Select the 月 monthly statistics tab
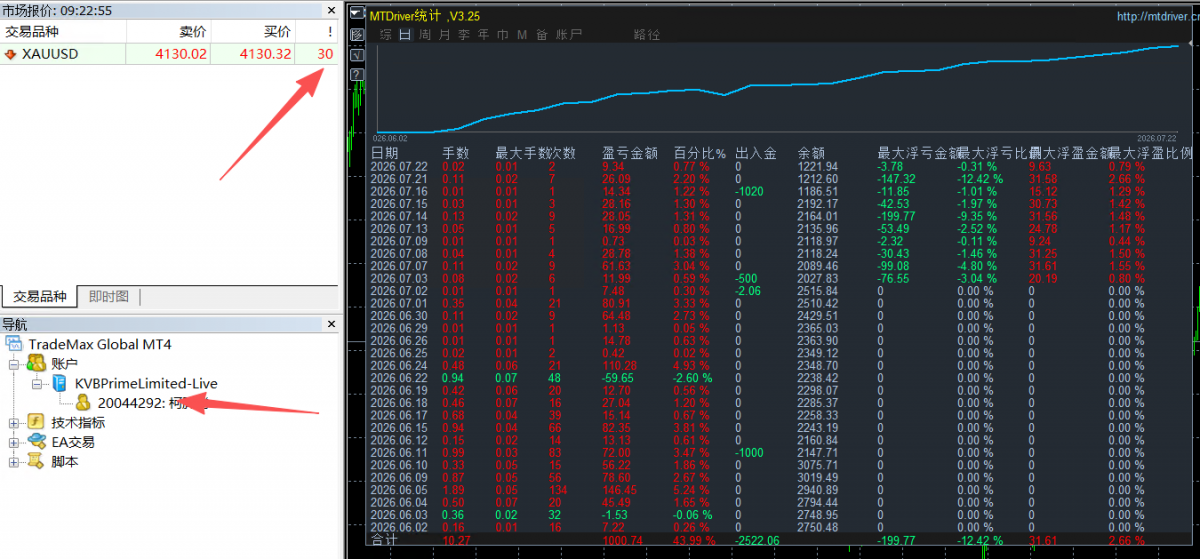1200x559 pixels. (444, 34)
